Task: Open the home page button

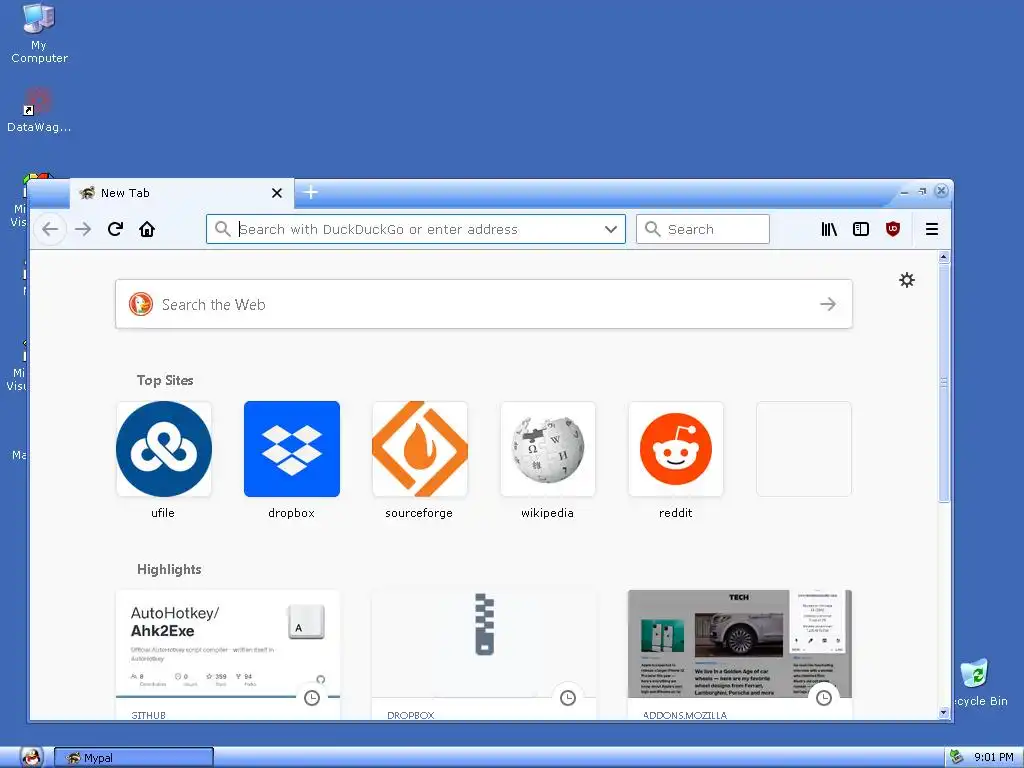Action: (x=147, y=229)
